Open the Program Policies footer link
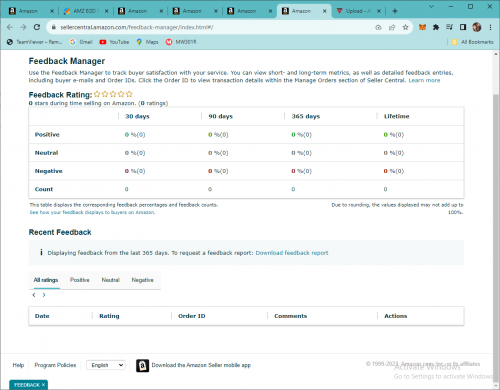500x390 pixels. [55, 365]
